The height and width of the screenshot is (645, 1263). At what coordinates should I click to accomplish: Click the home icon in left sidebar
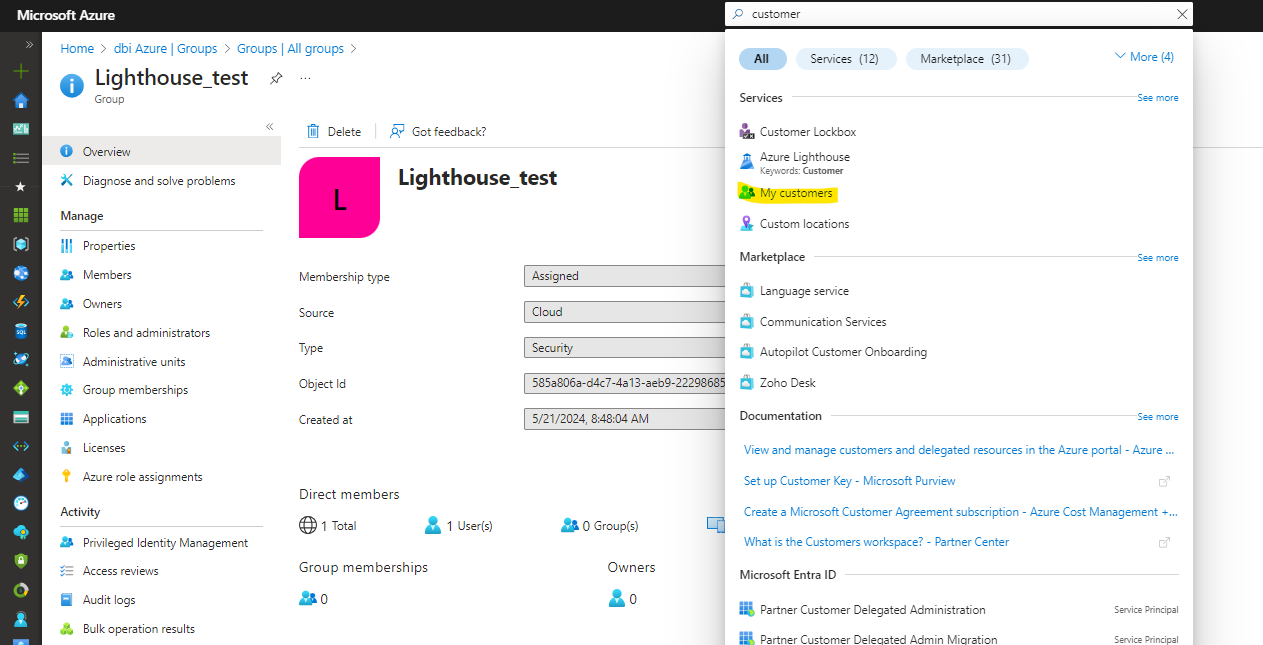pyautogui.click(x=21, y=100)
